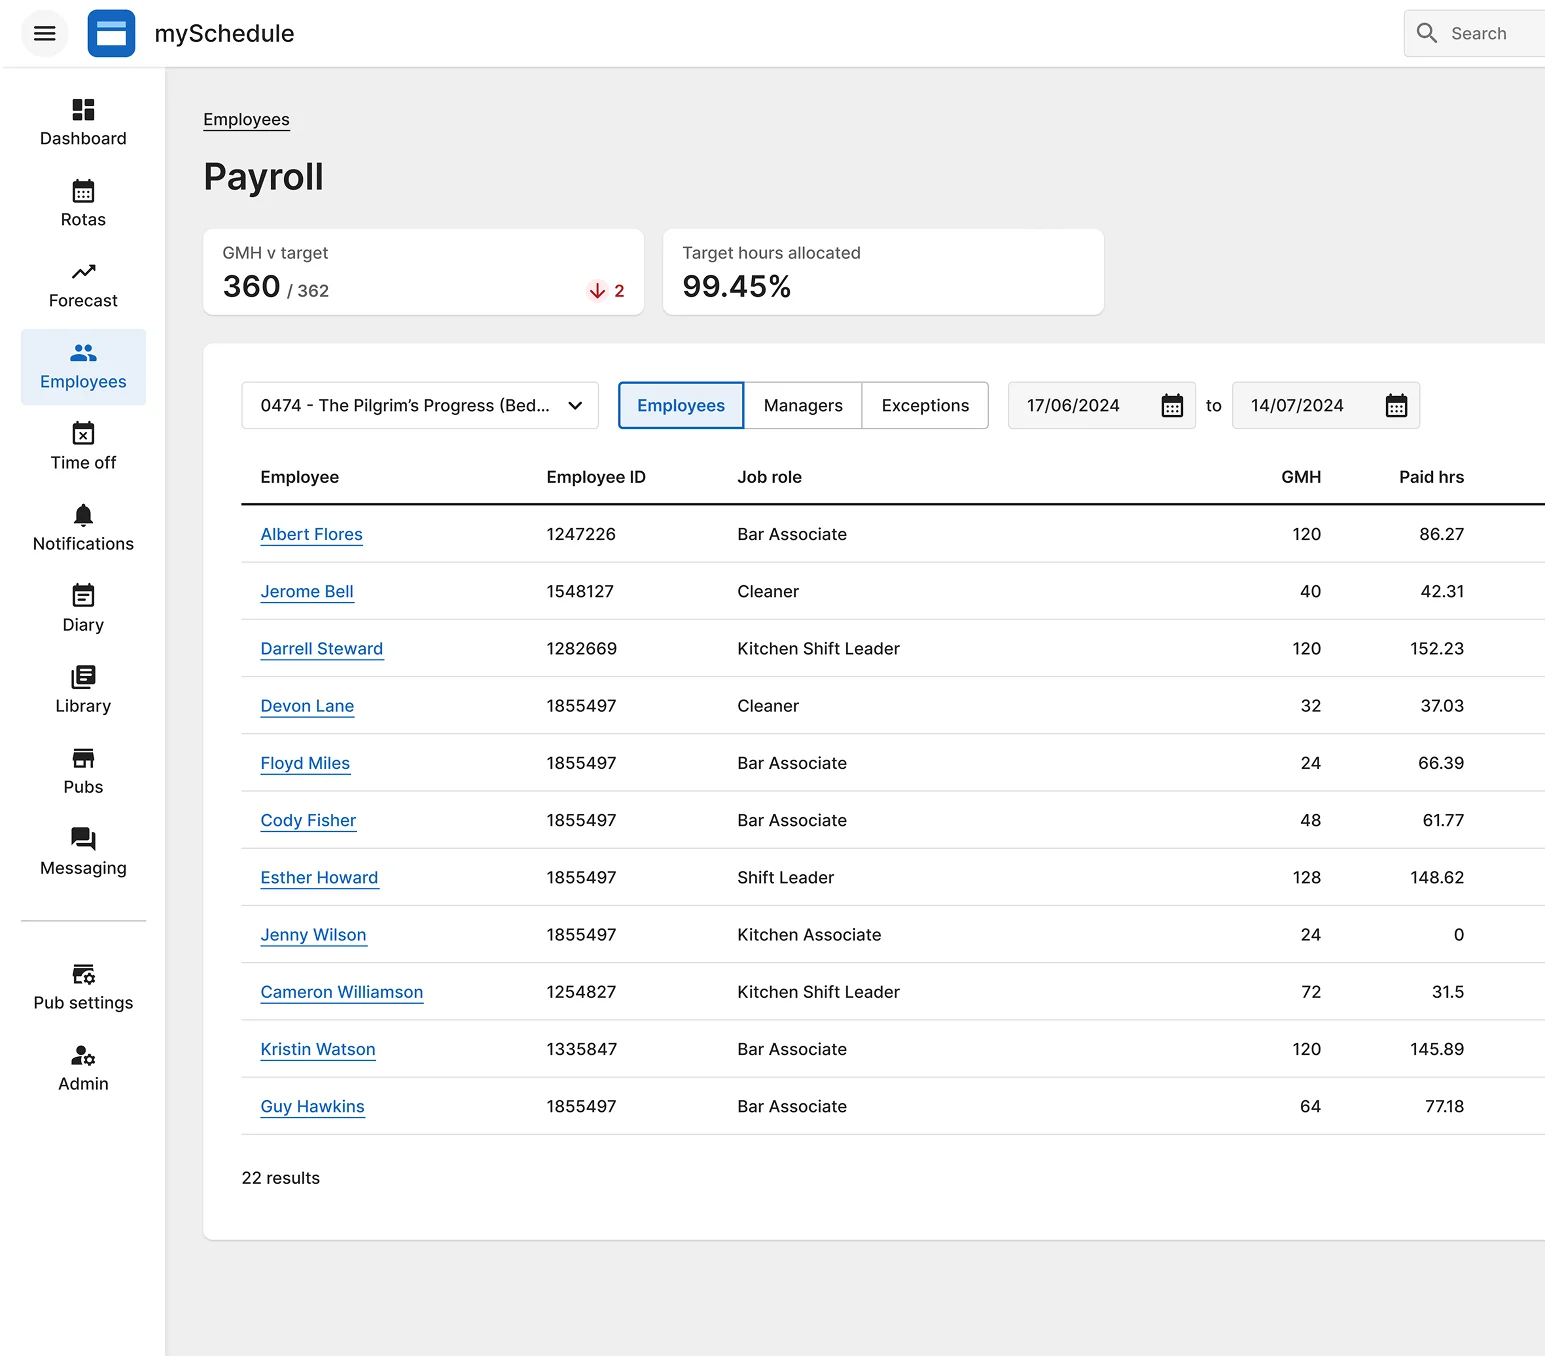Click the GMH column header
1545x1356 pixels.
coord(1301,477)
